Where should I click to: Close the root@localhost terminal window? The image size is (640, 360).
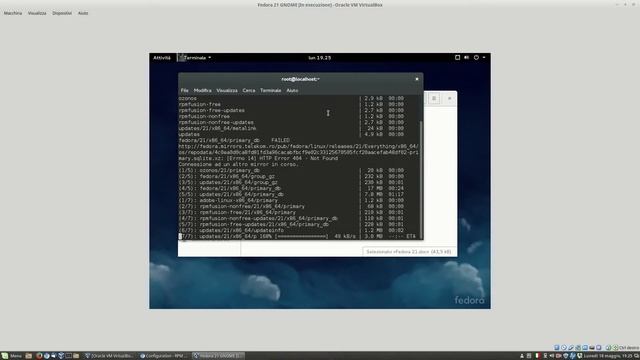[417, 79]
